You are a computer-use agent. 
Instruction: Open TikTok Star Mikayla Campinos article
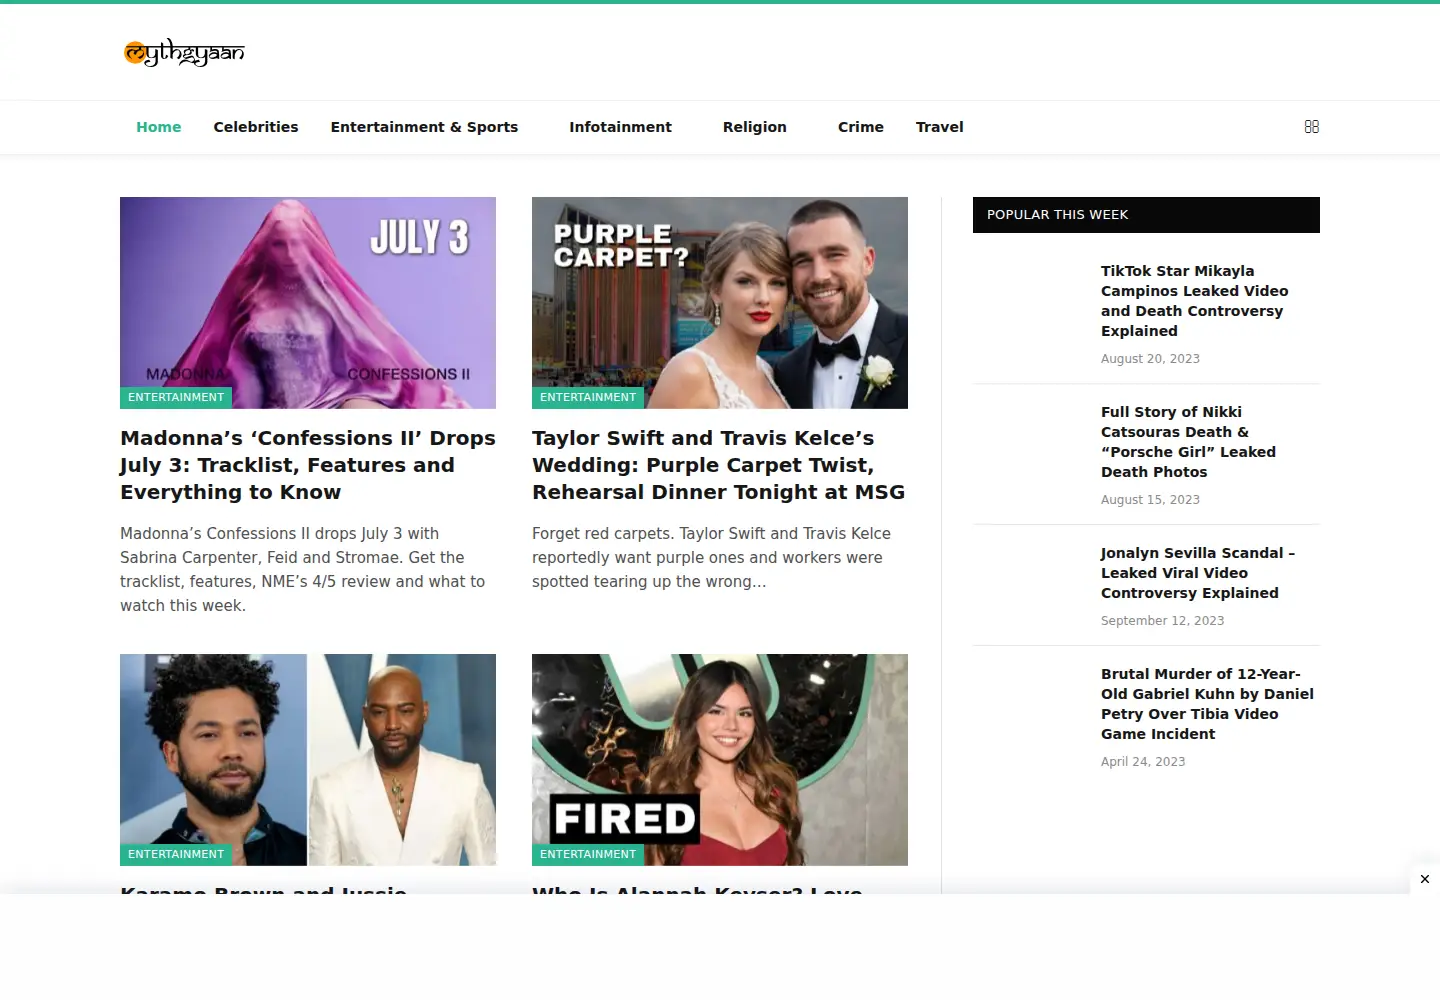(x=1195, y=301)
